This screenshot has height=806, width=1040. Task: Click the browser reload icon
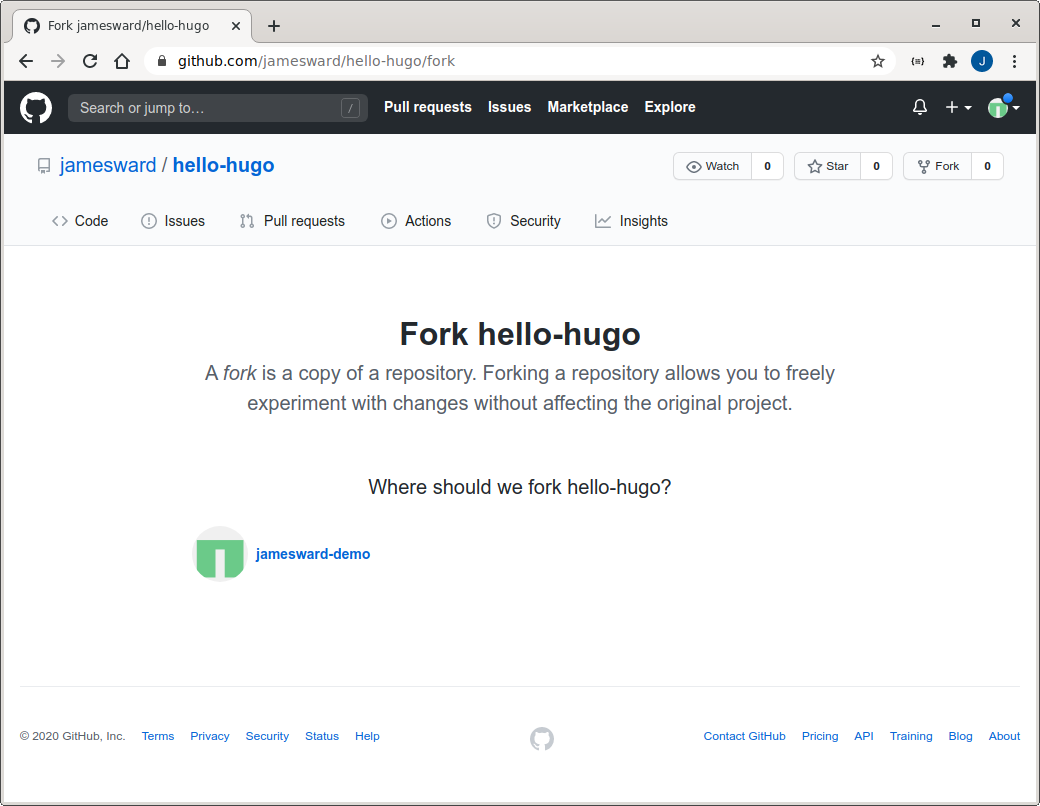pyautogui.click(x=90, y=61)
